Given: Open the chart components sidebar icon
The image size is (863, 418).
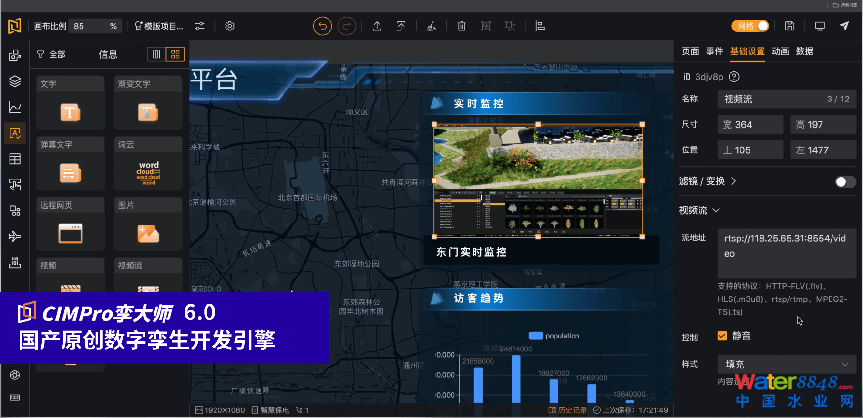Looking at the screenshot, I should [x=15, y=107].
